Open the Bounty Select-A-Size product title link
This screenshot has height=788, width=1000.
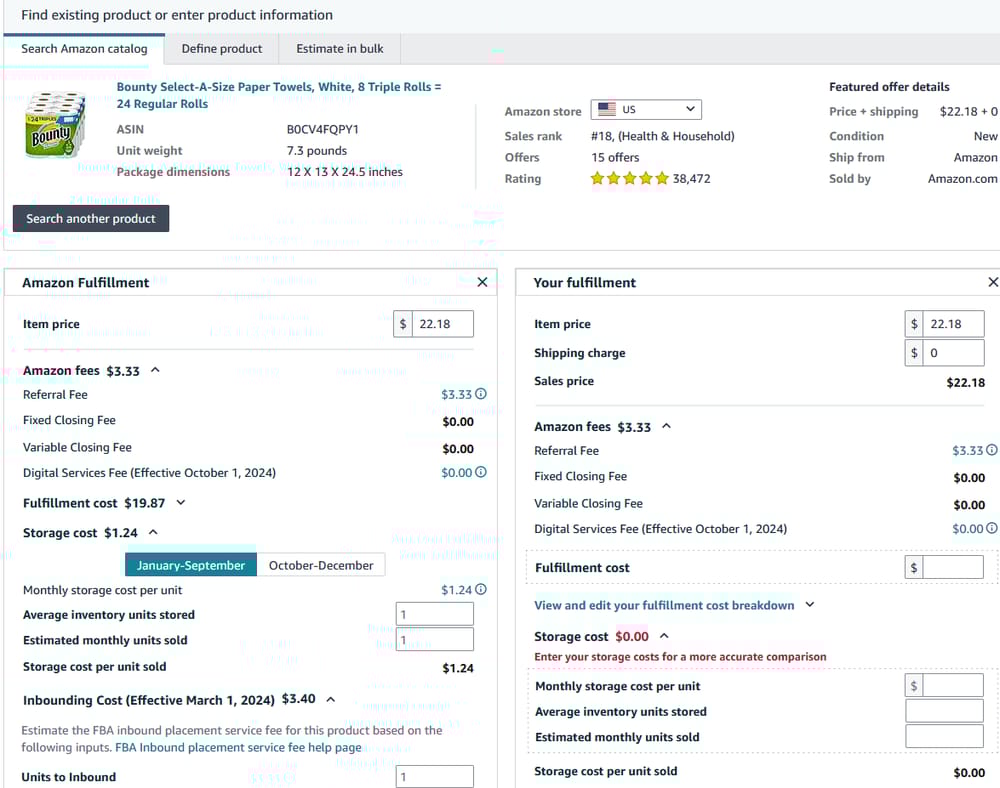(x=279, y=95)
